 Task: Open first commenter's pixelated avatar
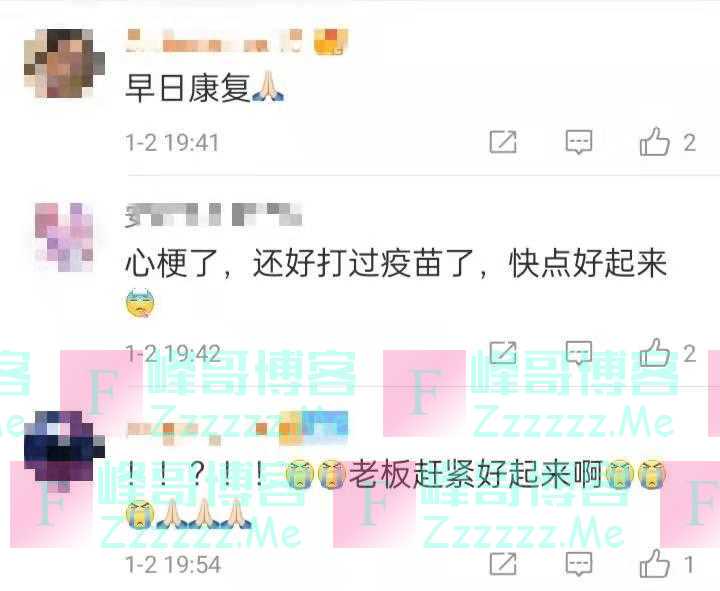[64, 63]
